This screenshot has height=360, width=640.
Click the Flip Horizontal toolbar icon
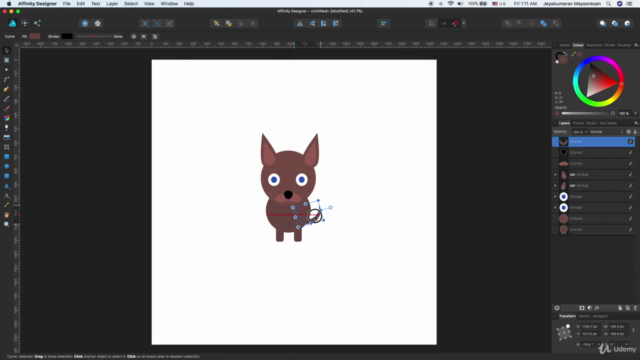coord(300,24)
